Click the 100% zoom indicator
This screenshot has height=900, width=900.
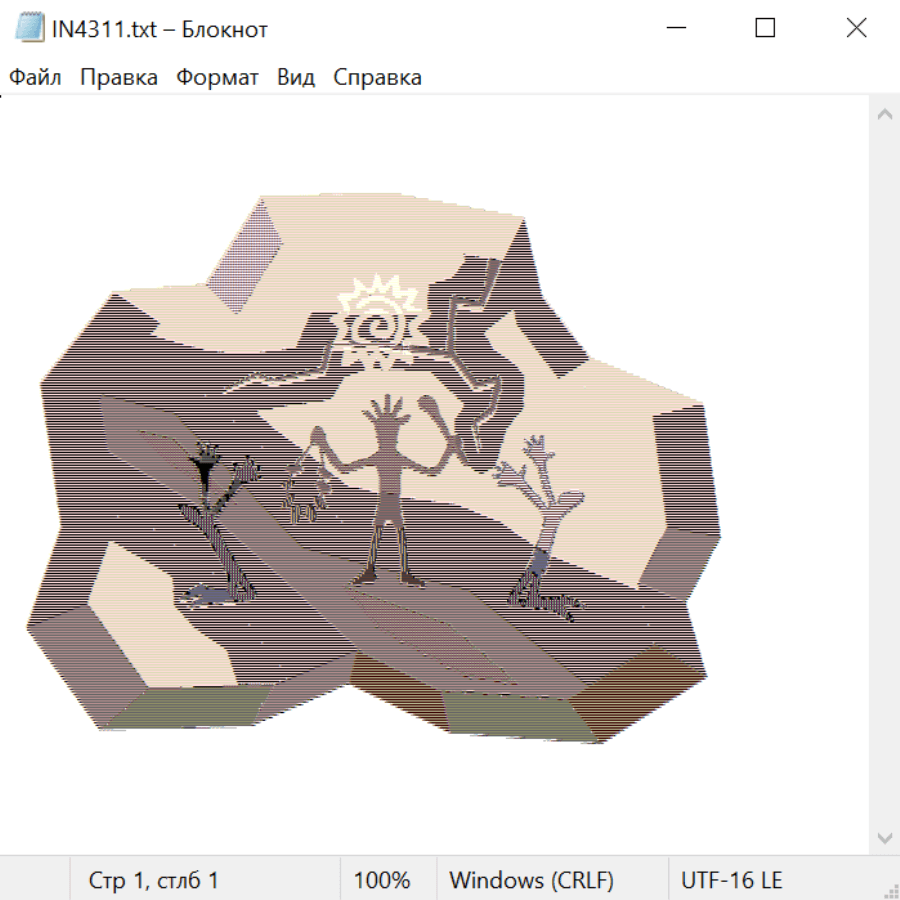click(x=382, y=881)
